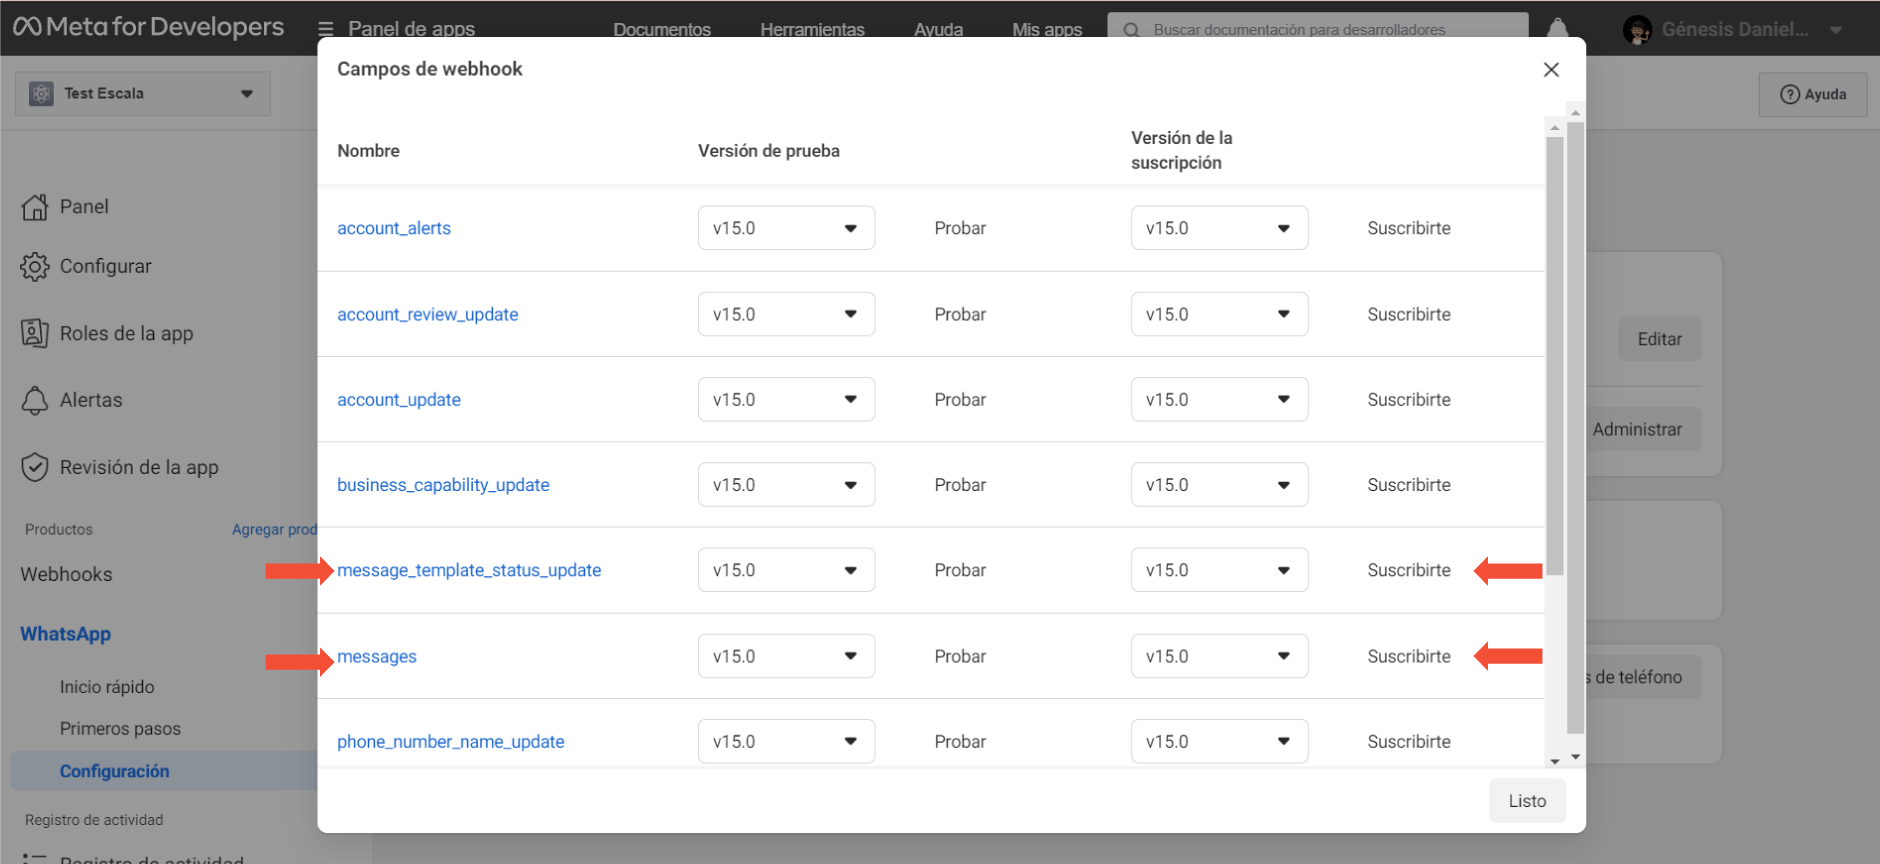This screenshot has height=864, width=1880.
Task: Click the Panel home icon
Action: (35, 207)
